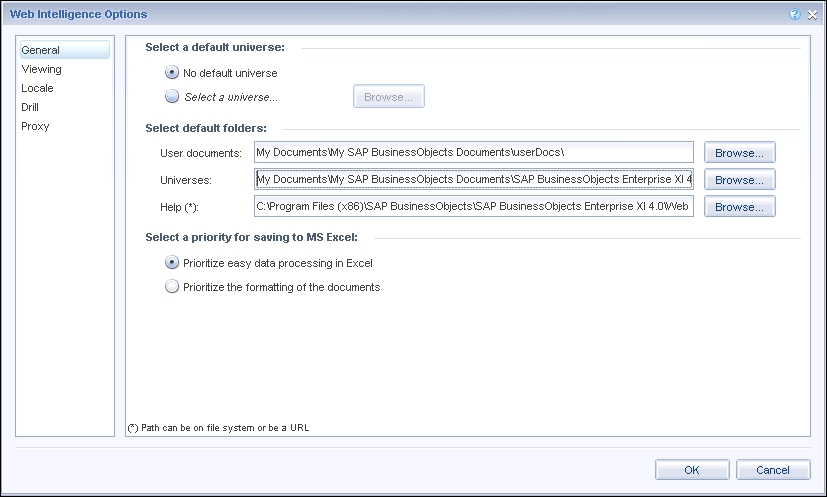
Task: Select Prioritize the formatting of the documents
Action: 172,286
